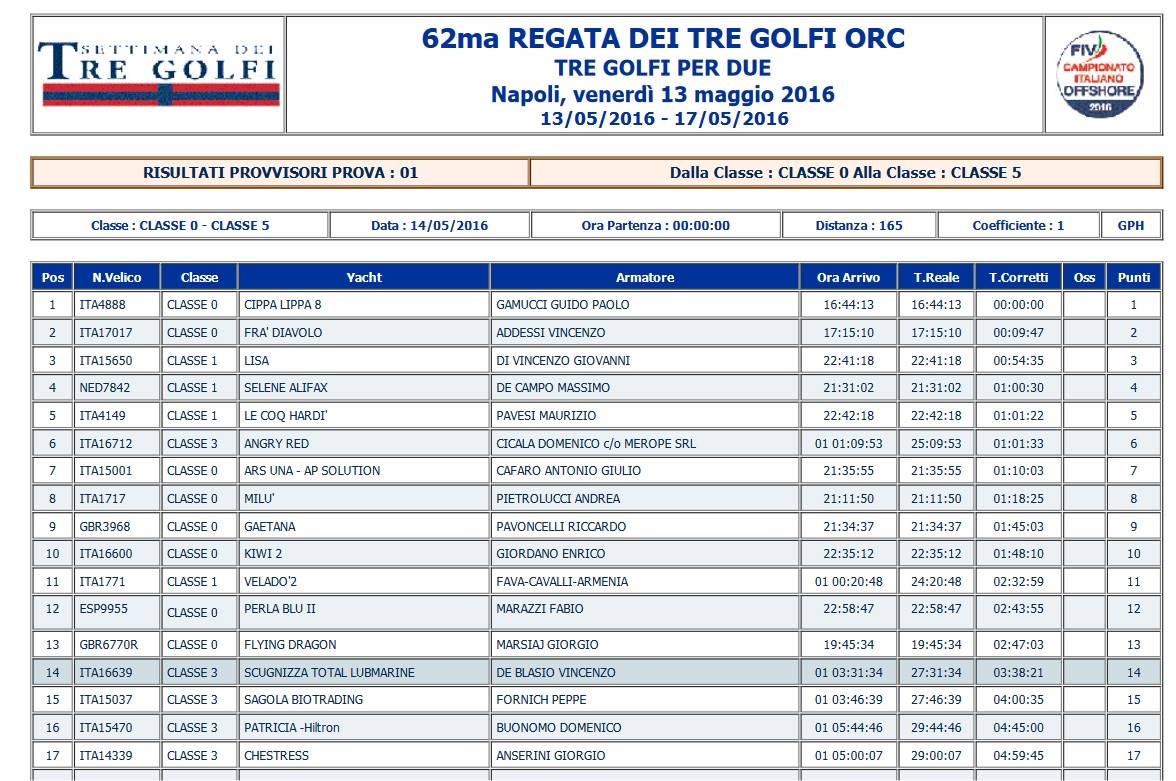Image resolution: width=1176 pixels, height=781 pixels.
Task: Select yacht VELADO'2
Action: coord(271,581)
